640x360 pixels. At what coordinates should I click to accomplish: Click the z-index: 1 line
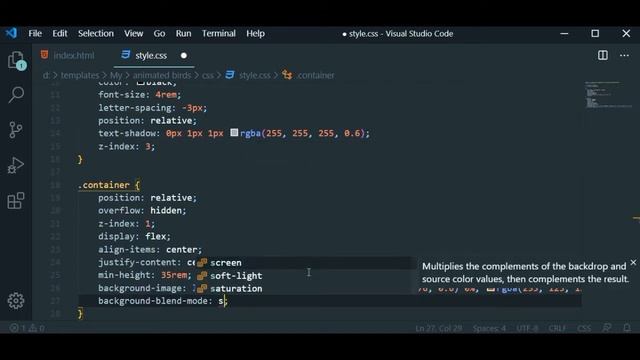coord(127,224)
